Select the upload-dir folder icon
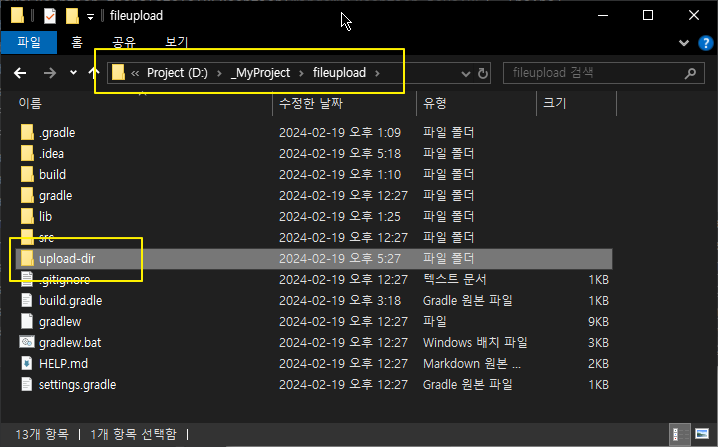This screenshot has width=718, height=447. tap(27, 258)
